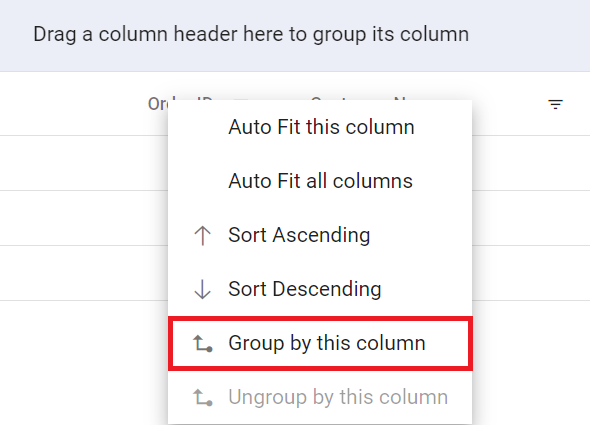Screen dimensions: 590x427
Task: Select Group by this column option
Action: click(320, 343)
